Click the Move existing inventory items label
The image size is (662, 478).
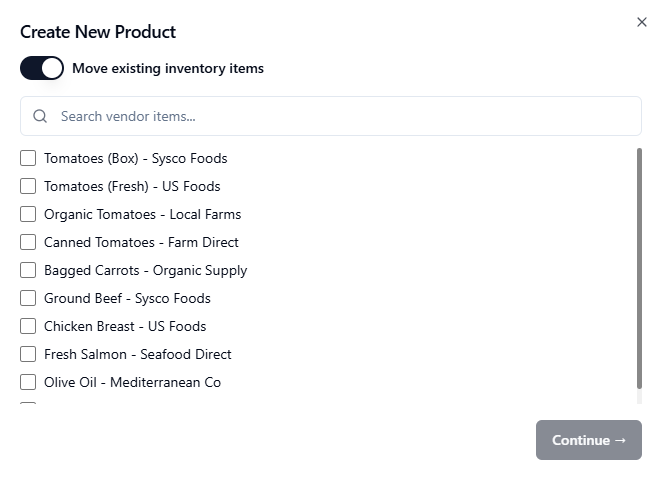point(168,69)
